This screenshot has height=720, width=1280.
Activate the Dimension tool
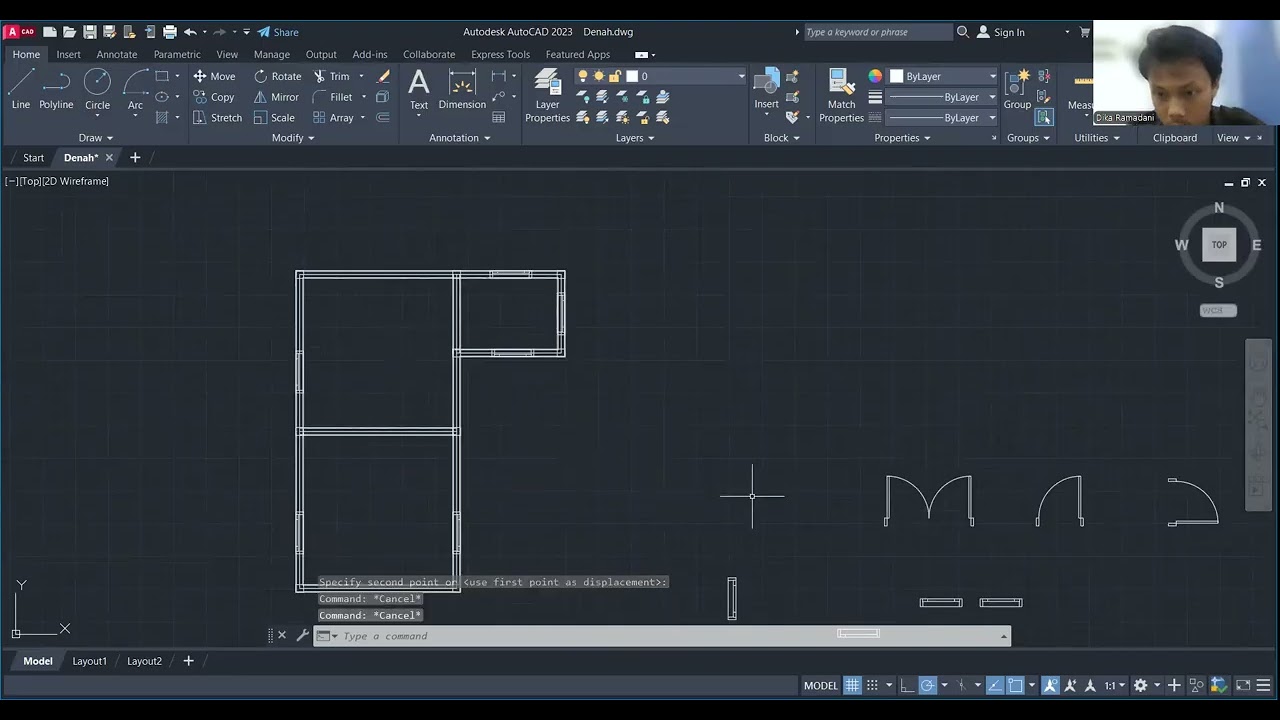pyautogui.click(x=462, y=90)
